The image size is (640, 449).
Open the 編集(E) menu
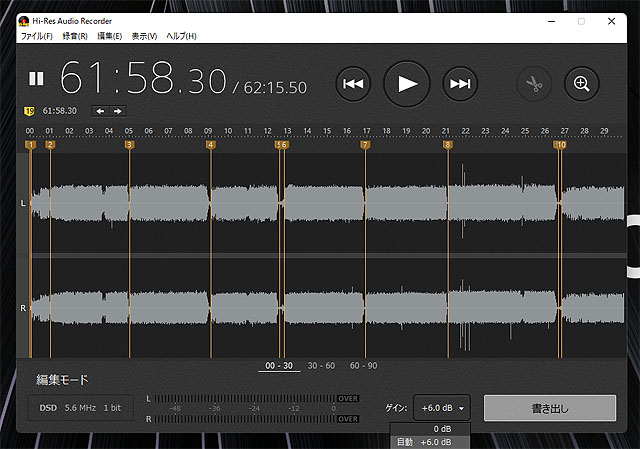coord(109,36)
